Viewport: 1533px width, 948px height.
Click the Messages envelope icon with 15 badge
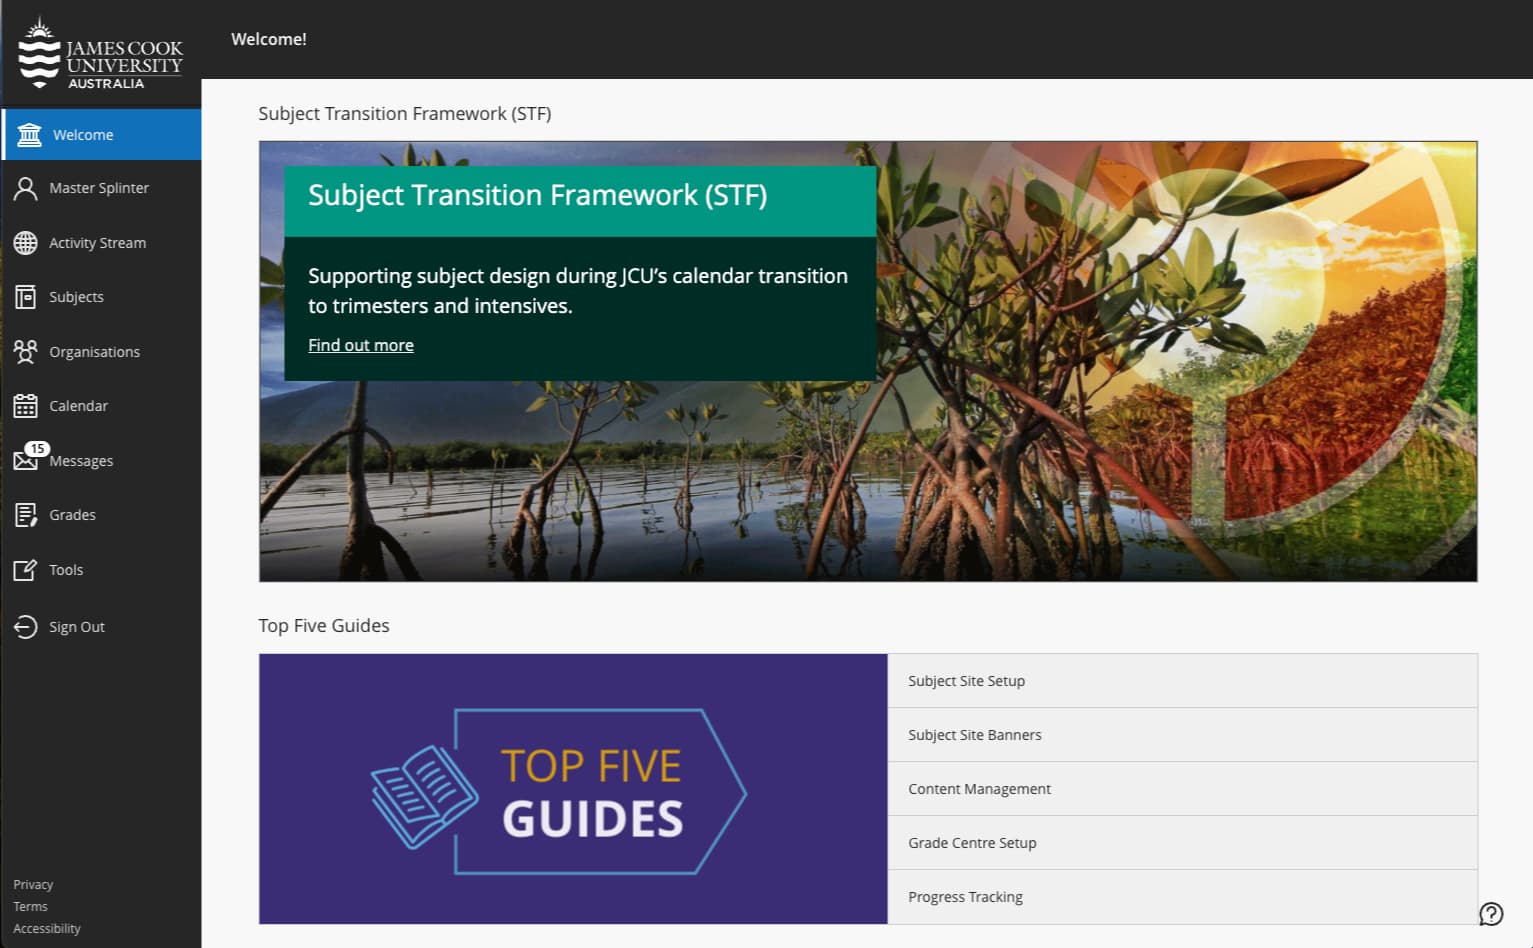click(x=30, y=456)
